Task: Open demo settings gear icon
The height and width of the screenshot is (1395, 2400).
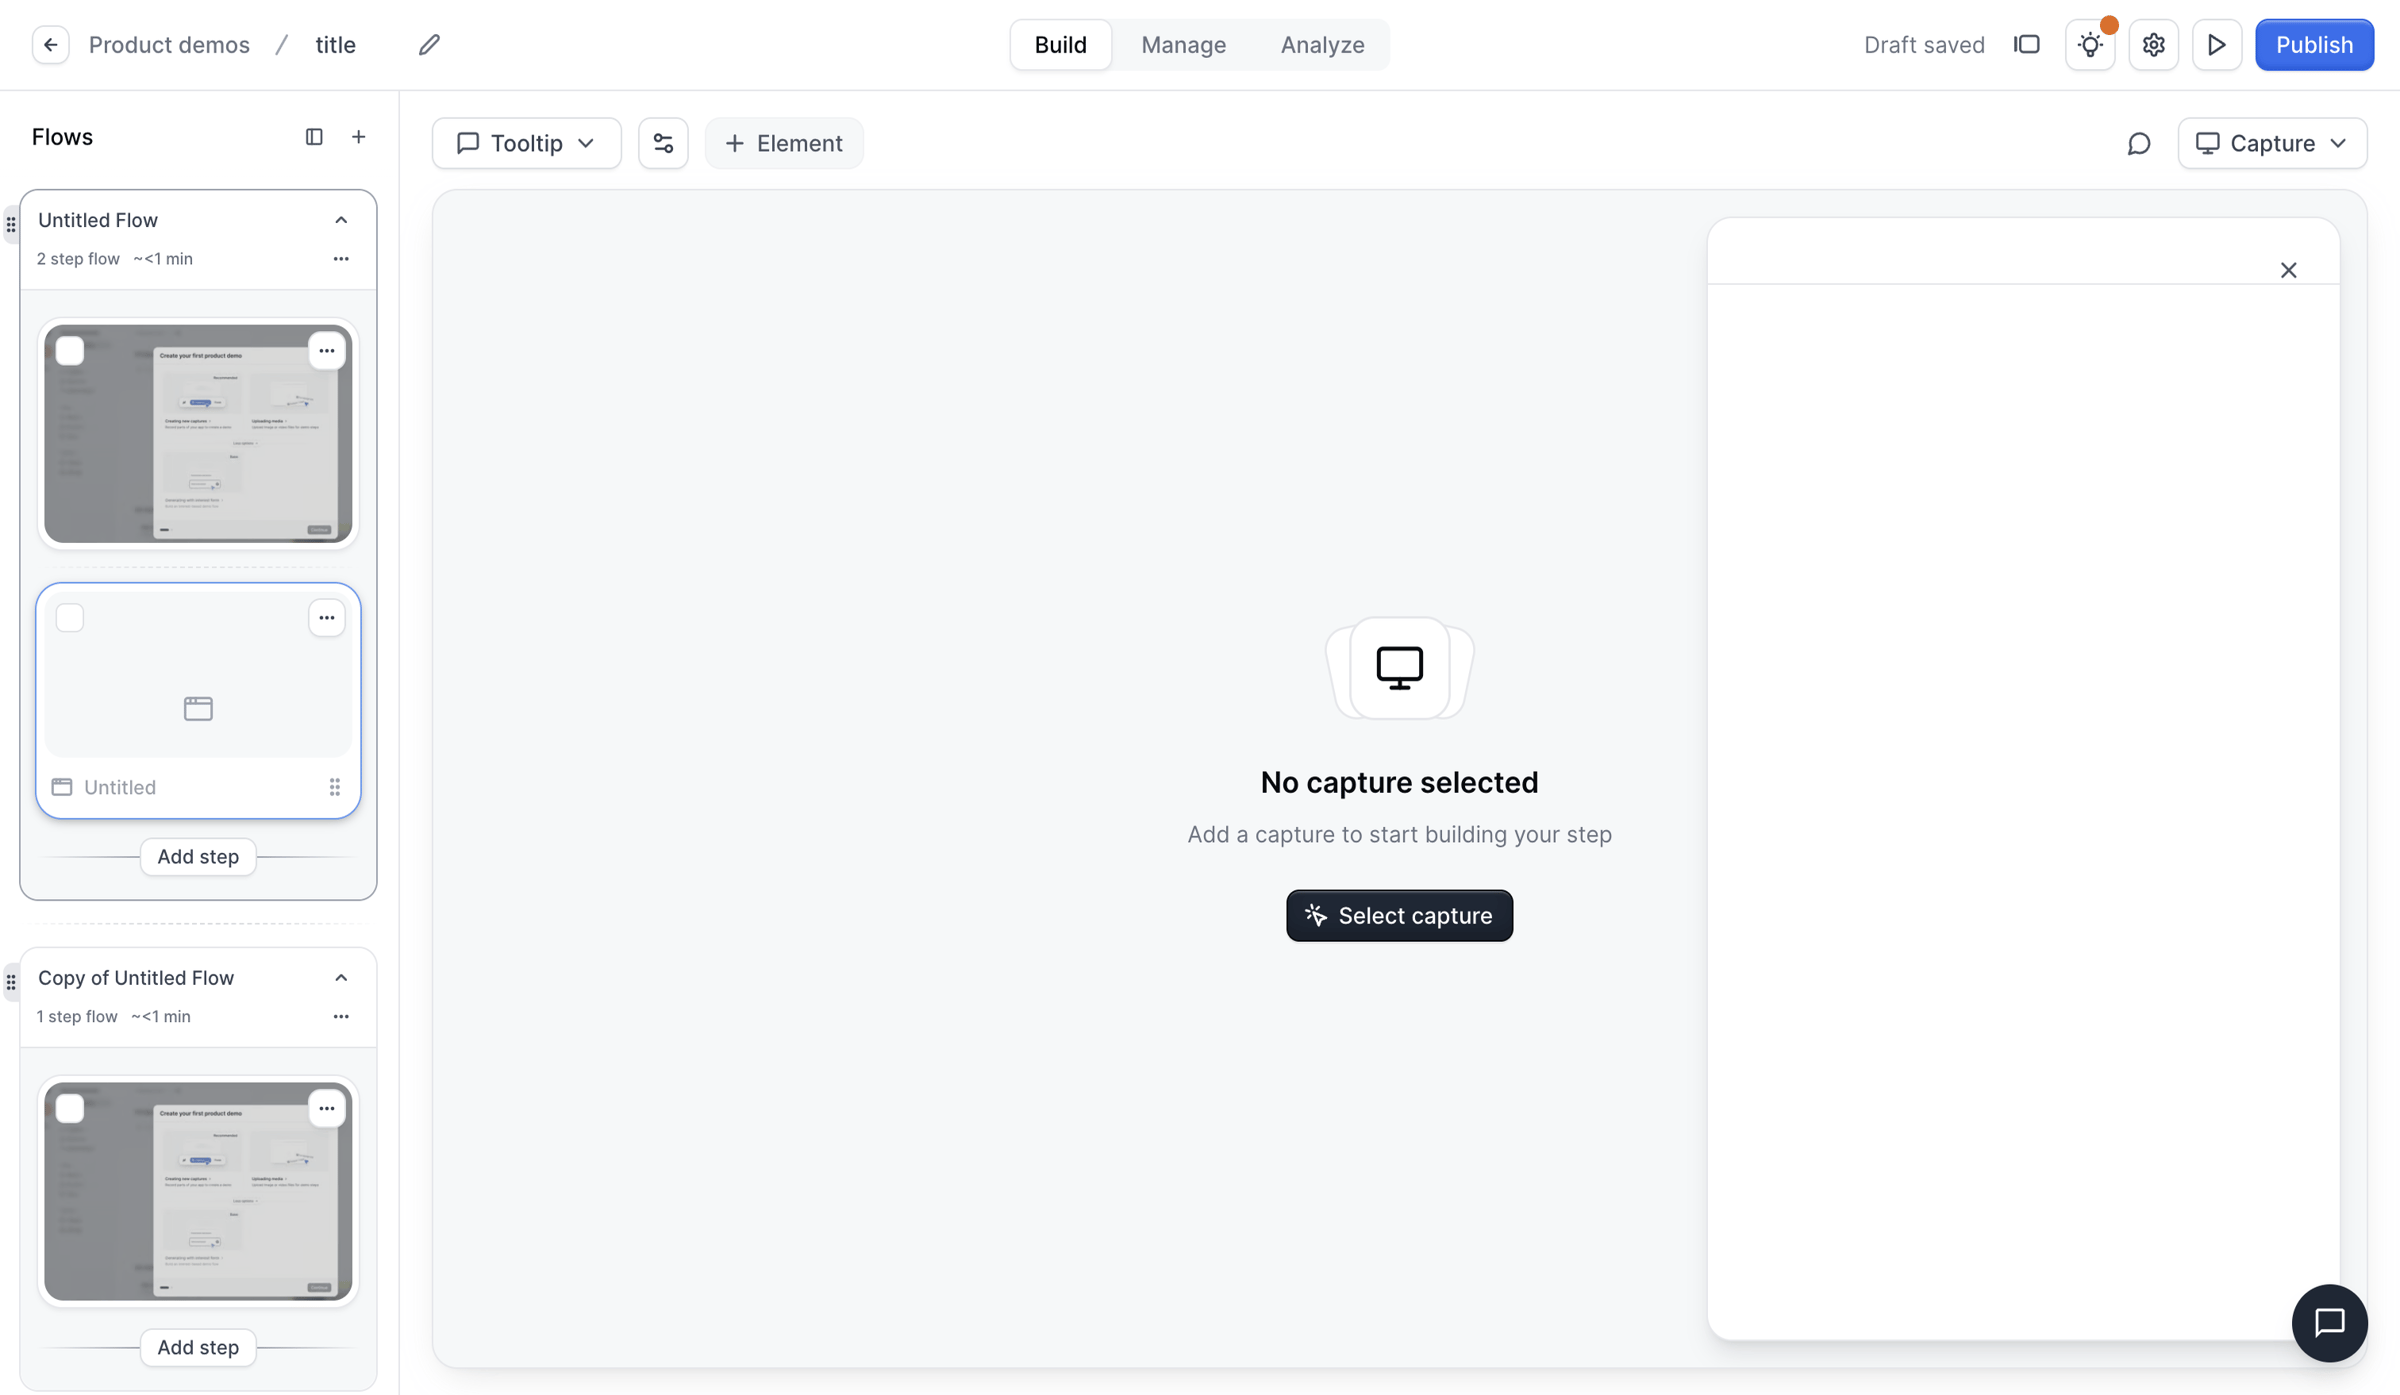Action: point(2153,45)
